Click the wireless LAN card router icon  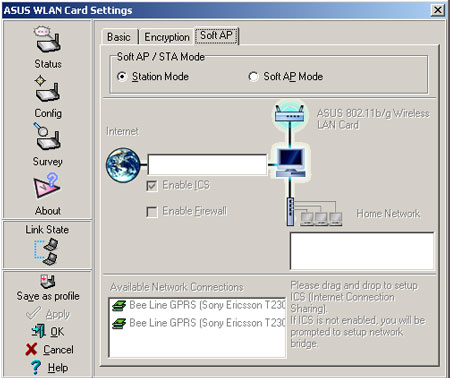tap(290, 113)
